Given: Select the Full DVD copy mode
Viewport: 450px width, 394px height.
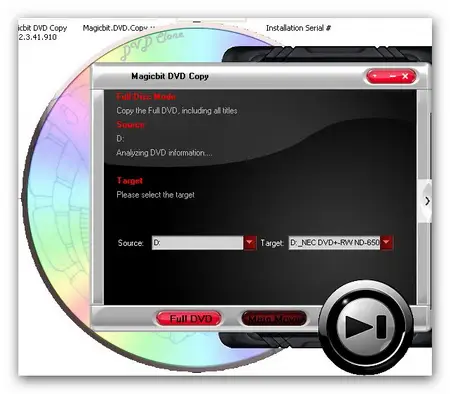Looking at the screenshot, I should coord(189,318).
